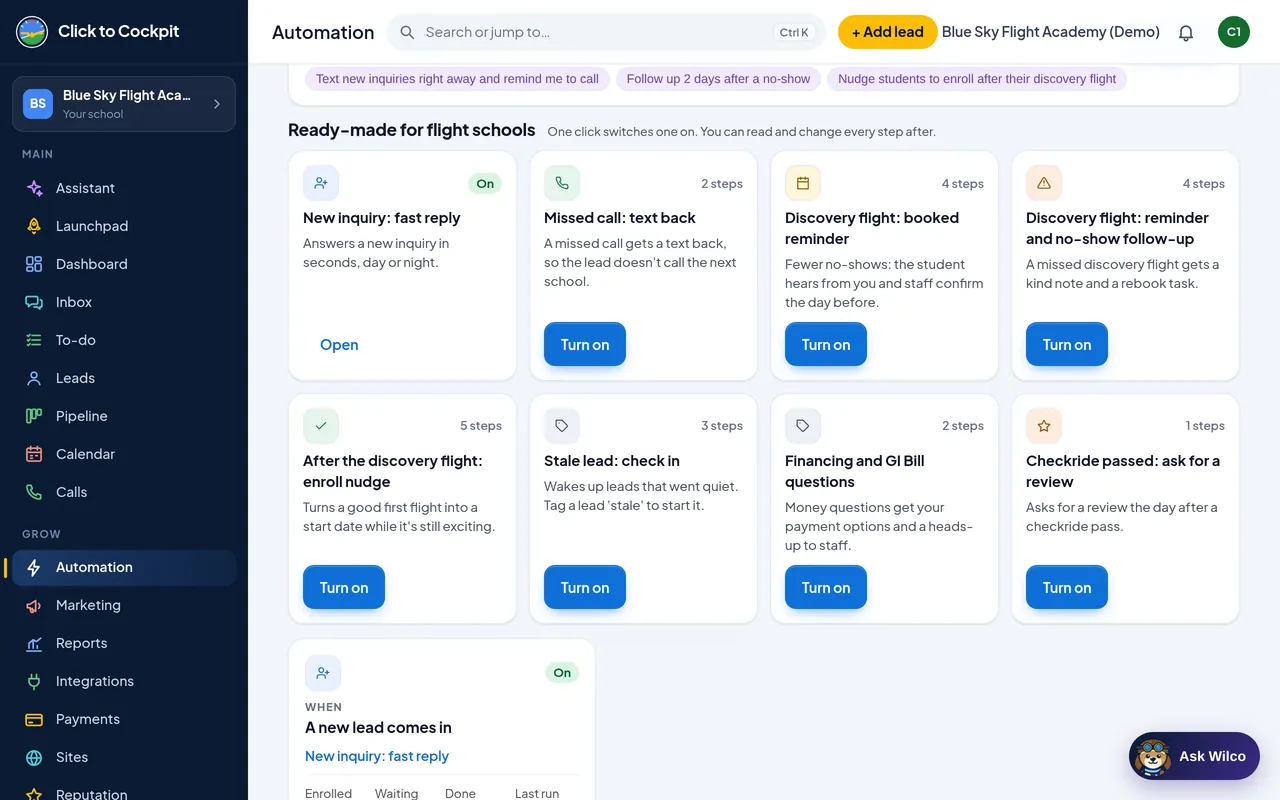The image size is (1280, 800).
Task: Turn on Stale lead: check in
Action: point(585,587)
